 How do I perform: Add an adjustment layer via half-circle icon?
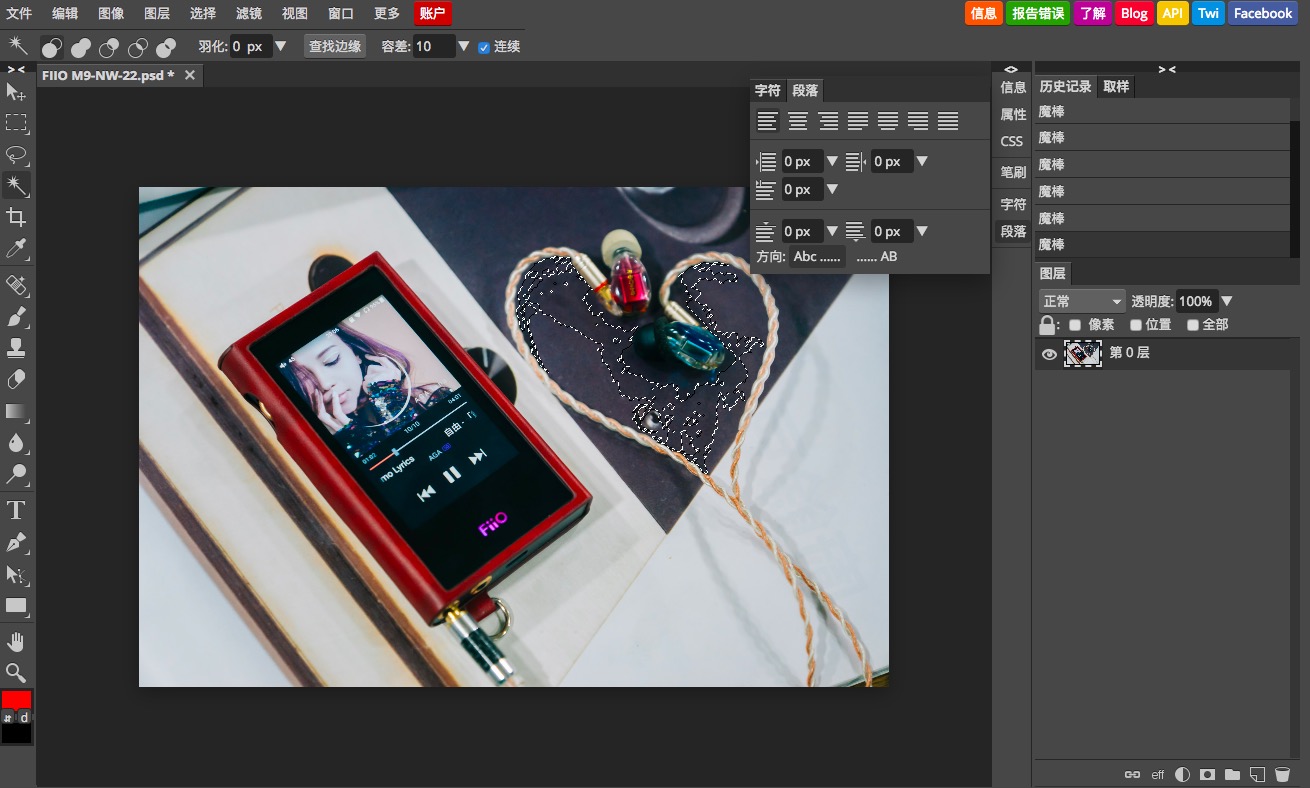[x=1183, y=774]
